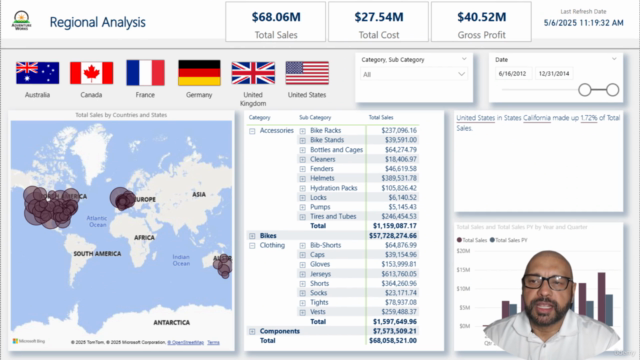The width and height of the screenshot is (640, 360).
Task: Collapse the Accessories category row
Action: tap(252, 131)
